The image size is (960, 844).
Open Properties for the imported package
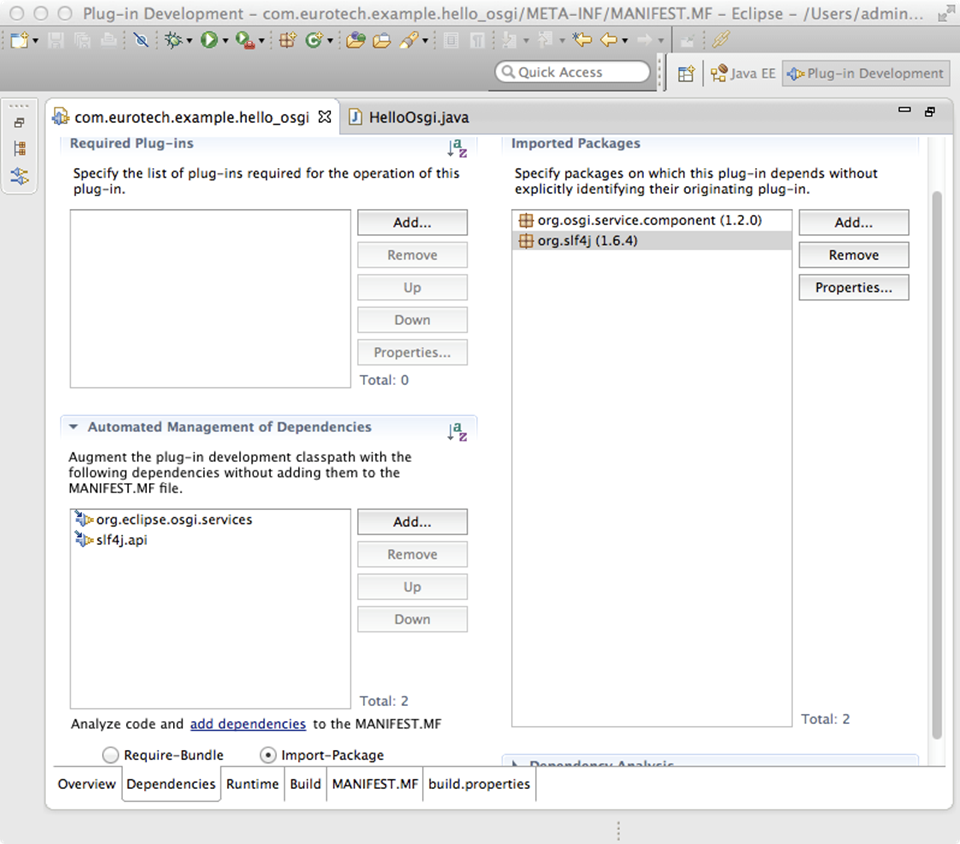click(x=853, y=287)
